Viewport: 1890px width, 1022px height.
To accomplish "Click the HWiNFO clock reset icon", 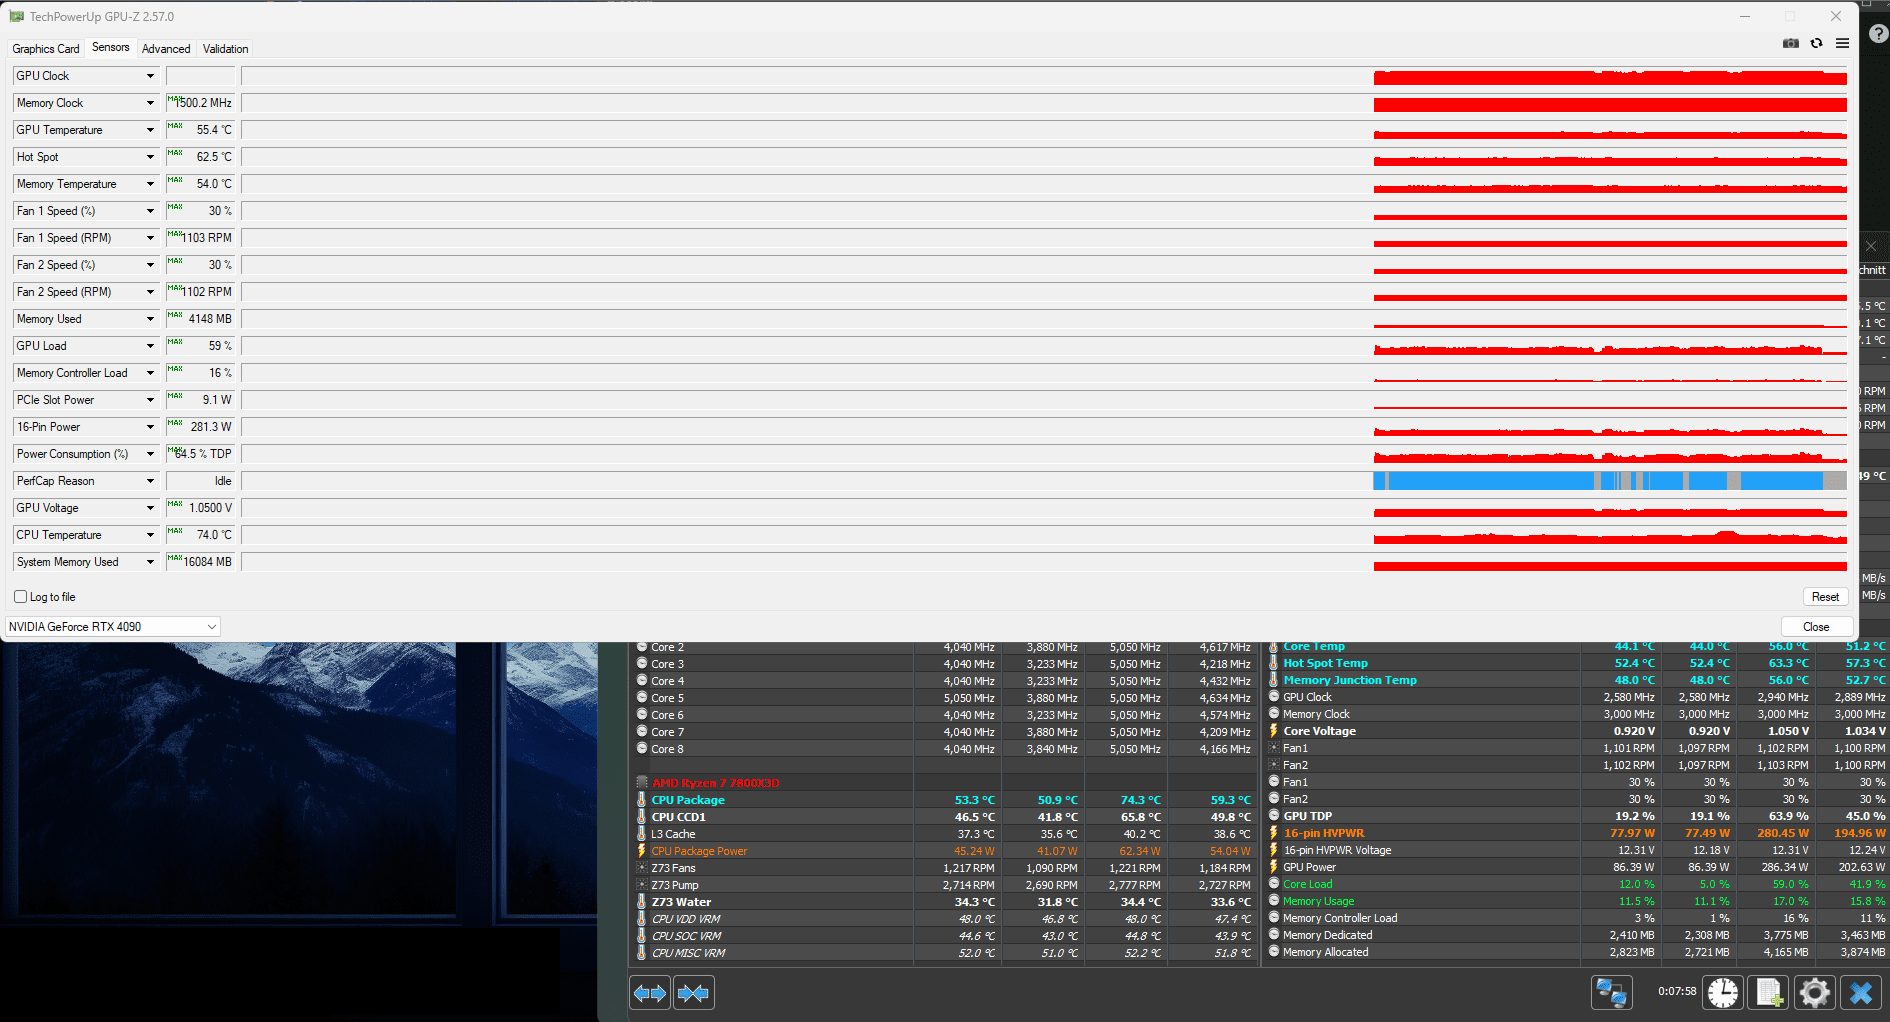I will pos(1723,992).
